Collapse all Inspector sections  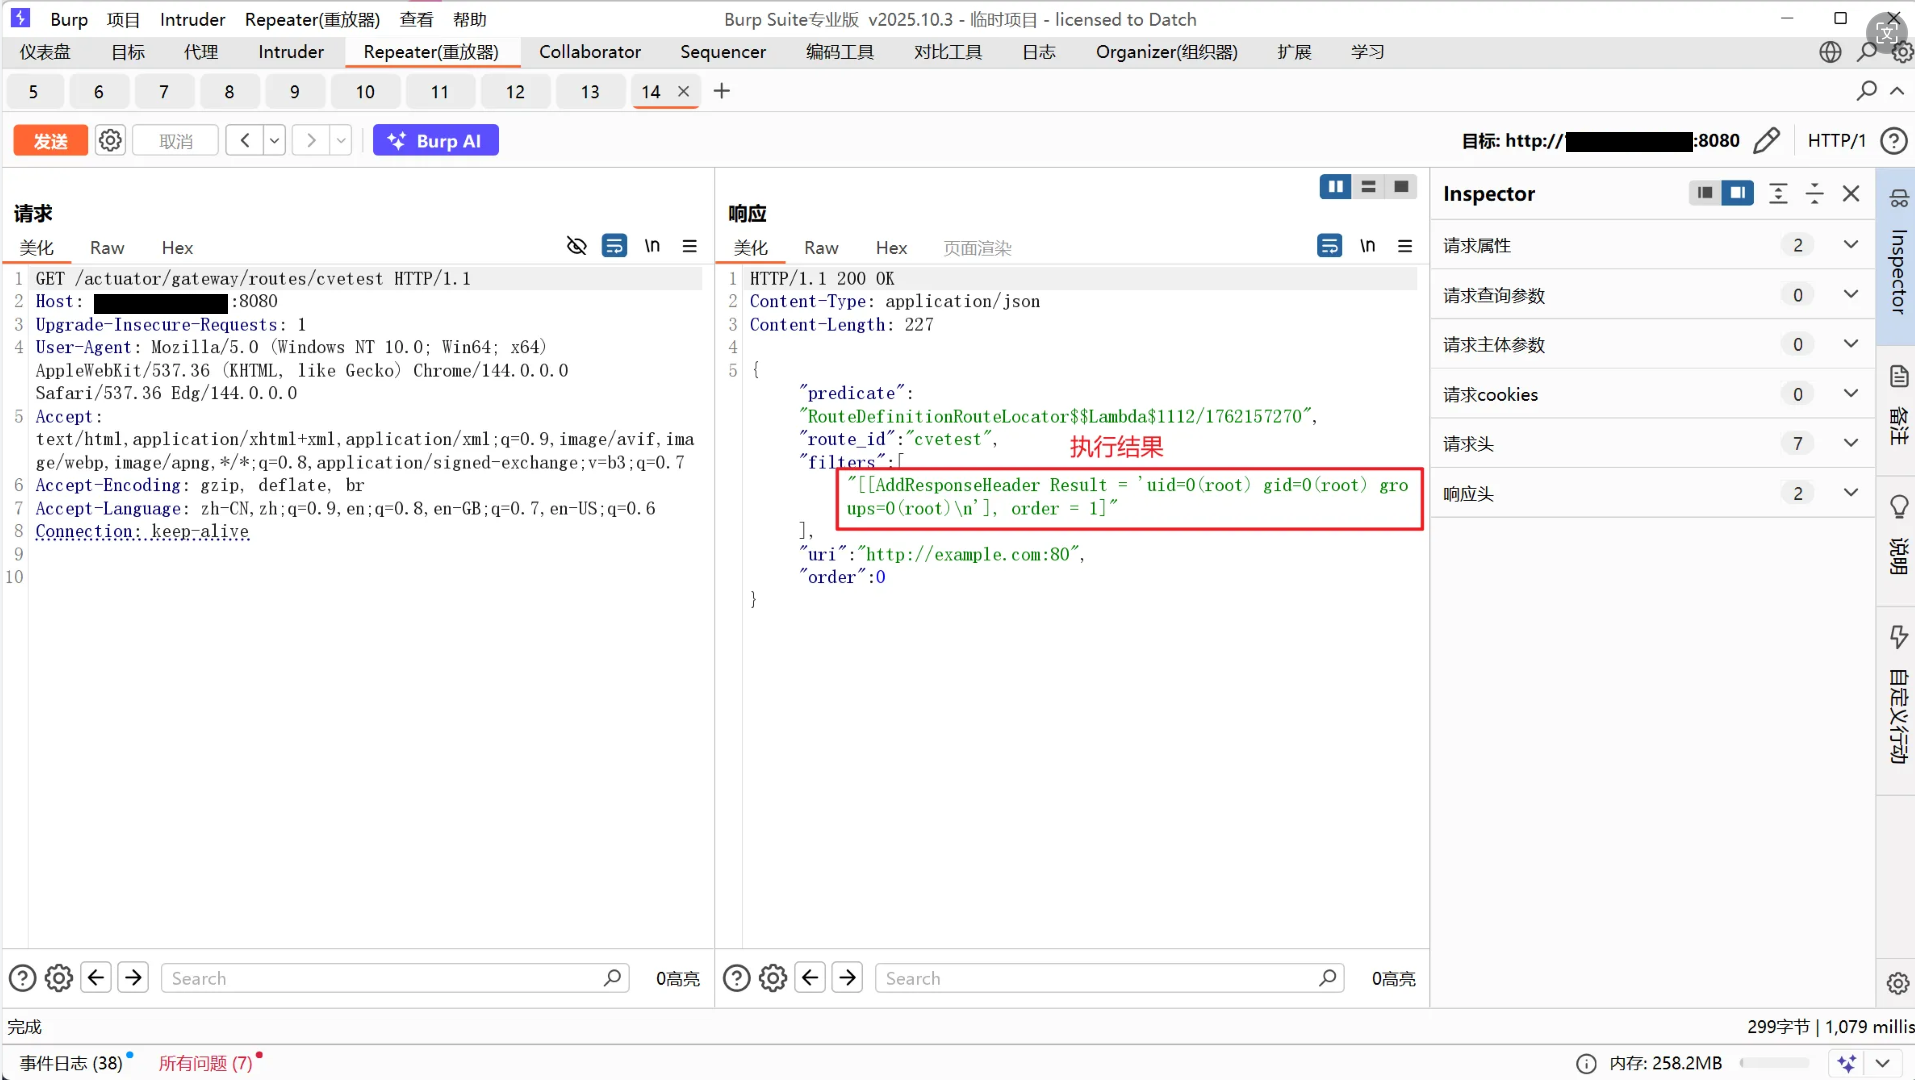(1814, 193)
